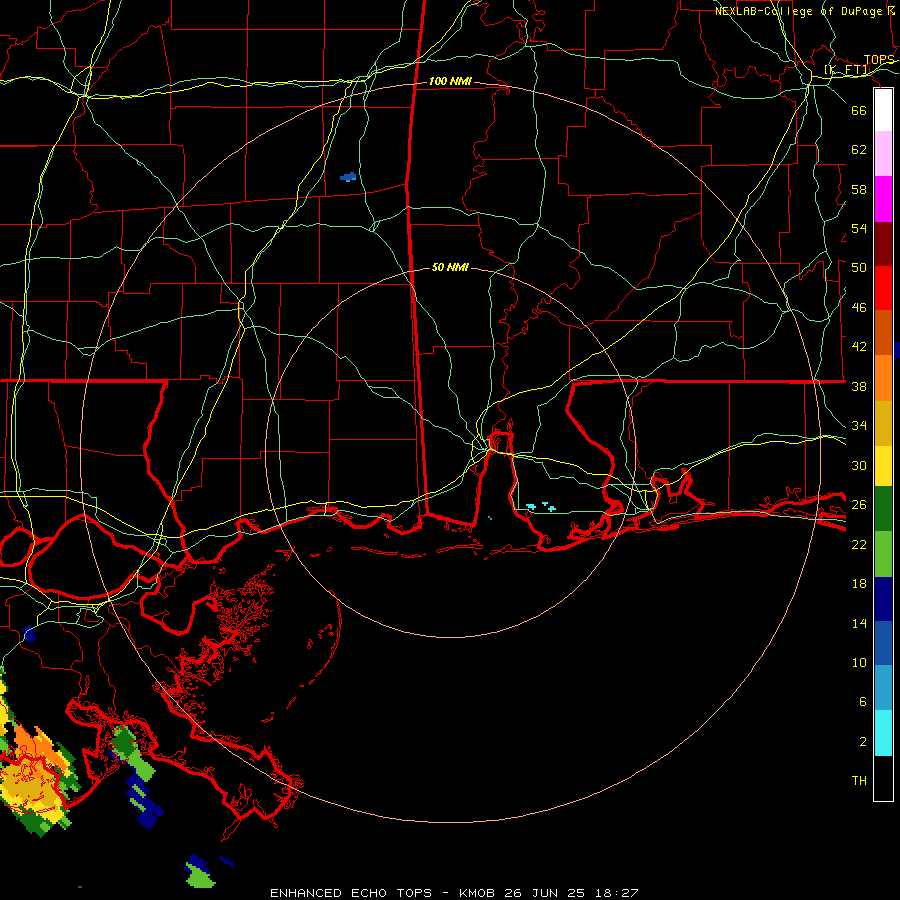Select the cyan legend swatch
Viewport: 900px width, 900px height.
[x=883, y=733]
